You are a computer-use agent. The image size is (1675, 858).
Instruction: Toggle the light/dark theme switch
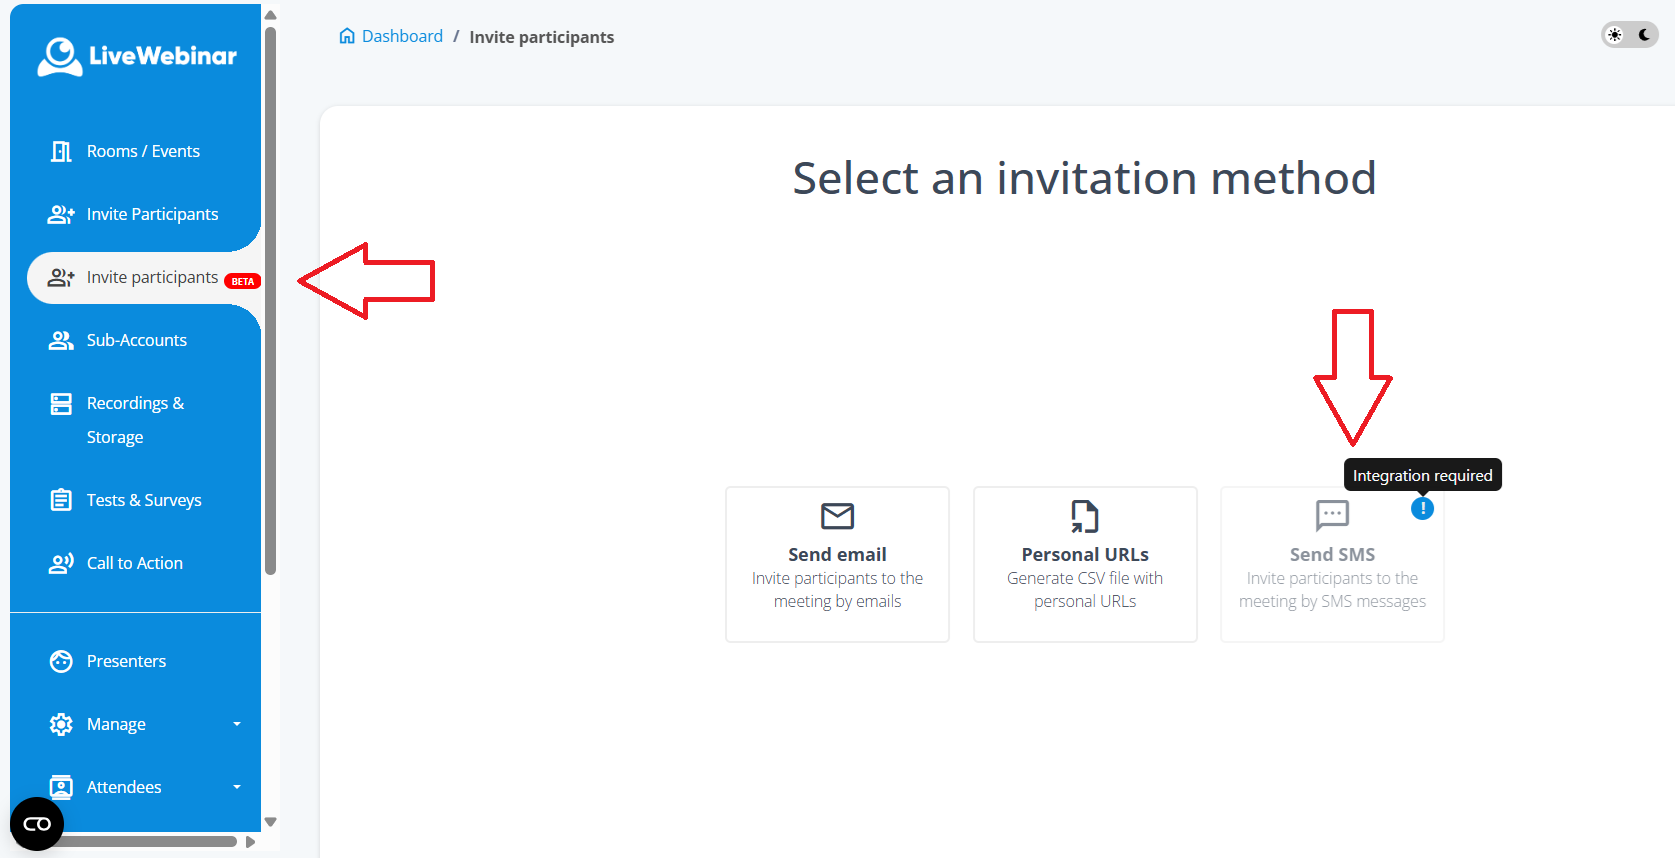click(1629, 35)
